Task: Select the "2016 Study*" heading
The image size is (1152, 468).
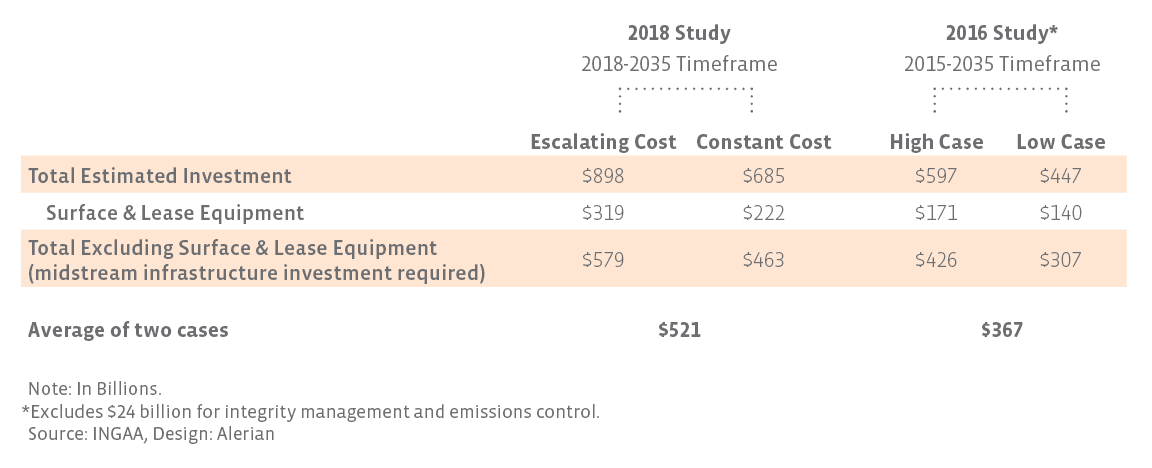Action: pos(1002,33)
